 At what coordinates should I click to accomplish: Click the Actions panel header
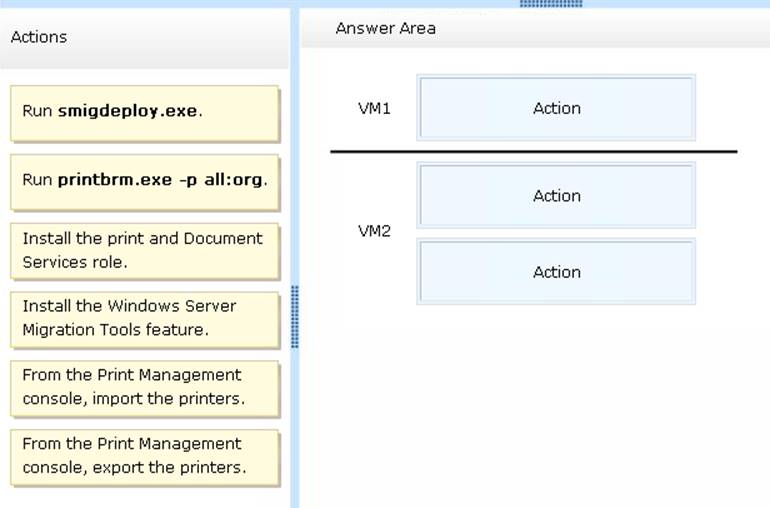point(144,38)
